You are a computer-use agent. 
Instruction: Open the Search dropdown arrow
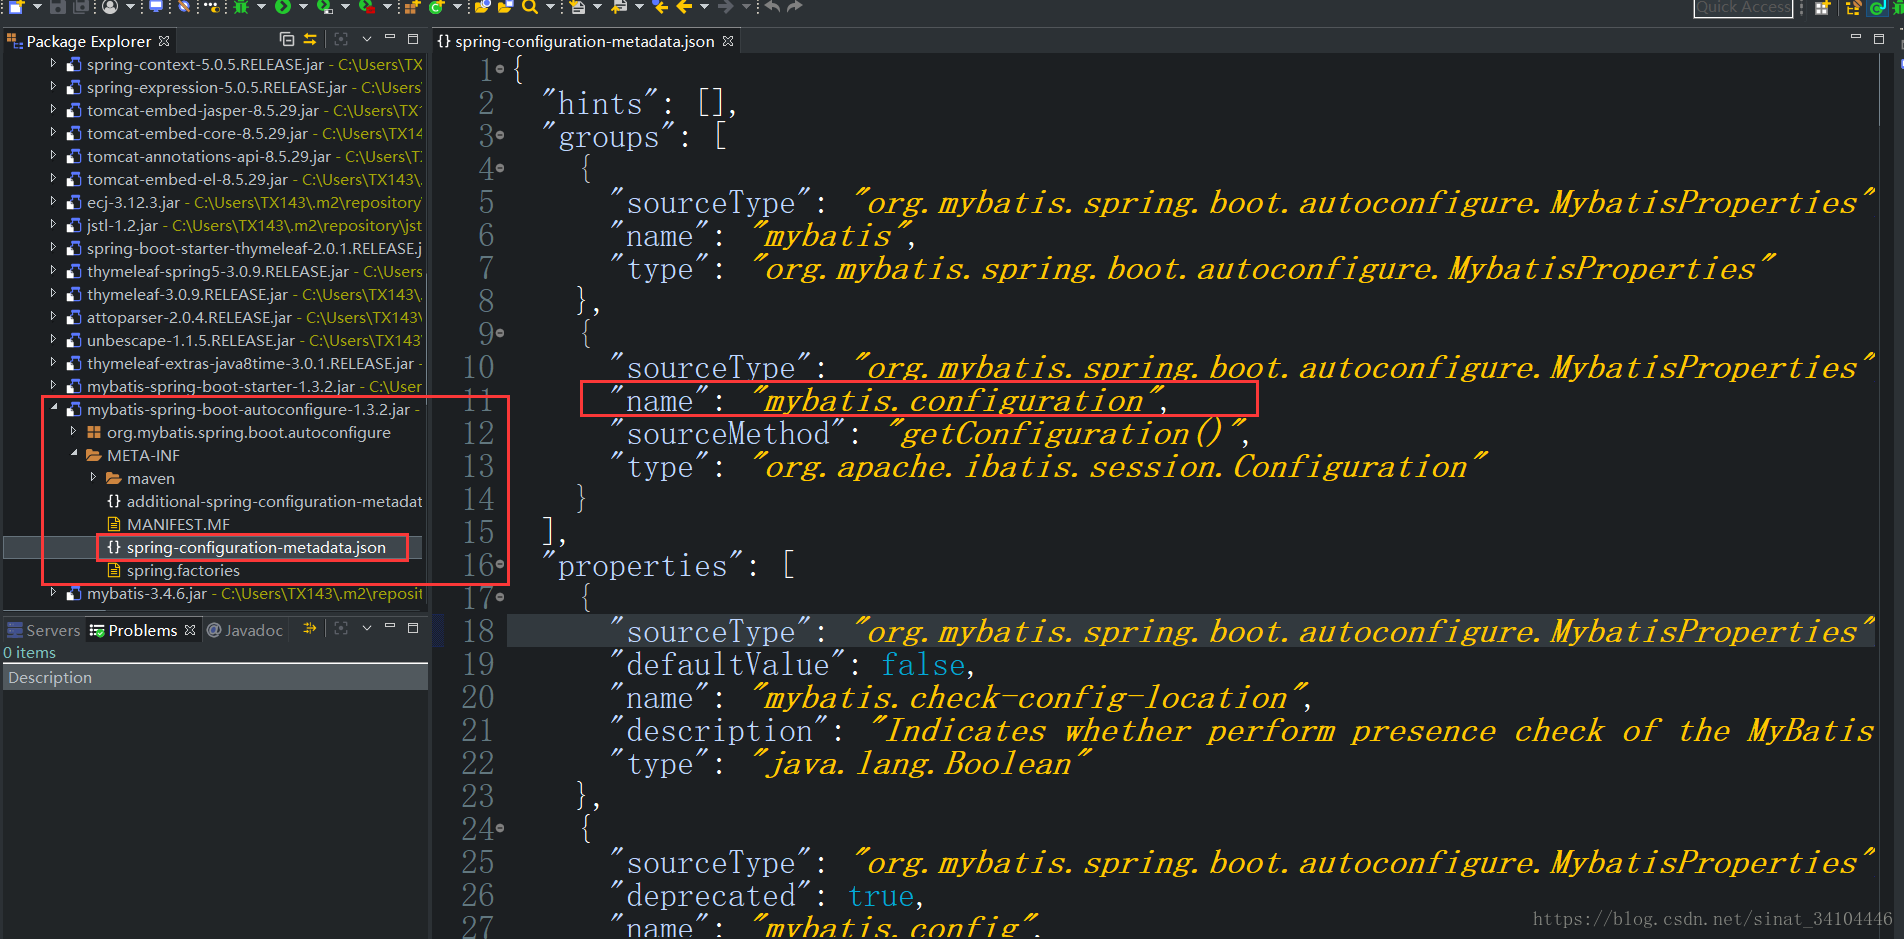click(x=550, y=7)
